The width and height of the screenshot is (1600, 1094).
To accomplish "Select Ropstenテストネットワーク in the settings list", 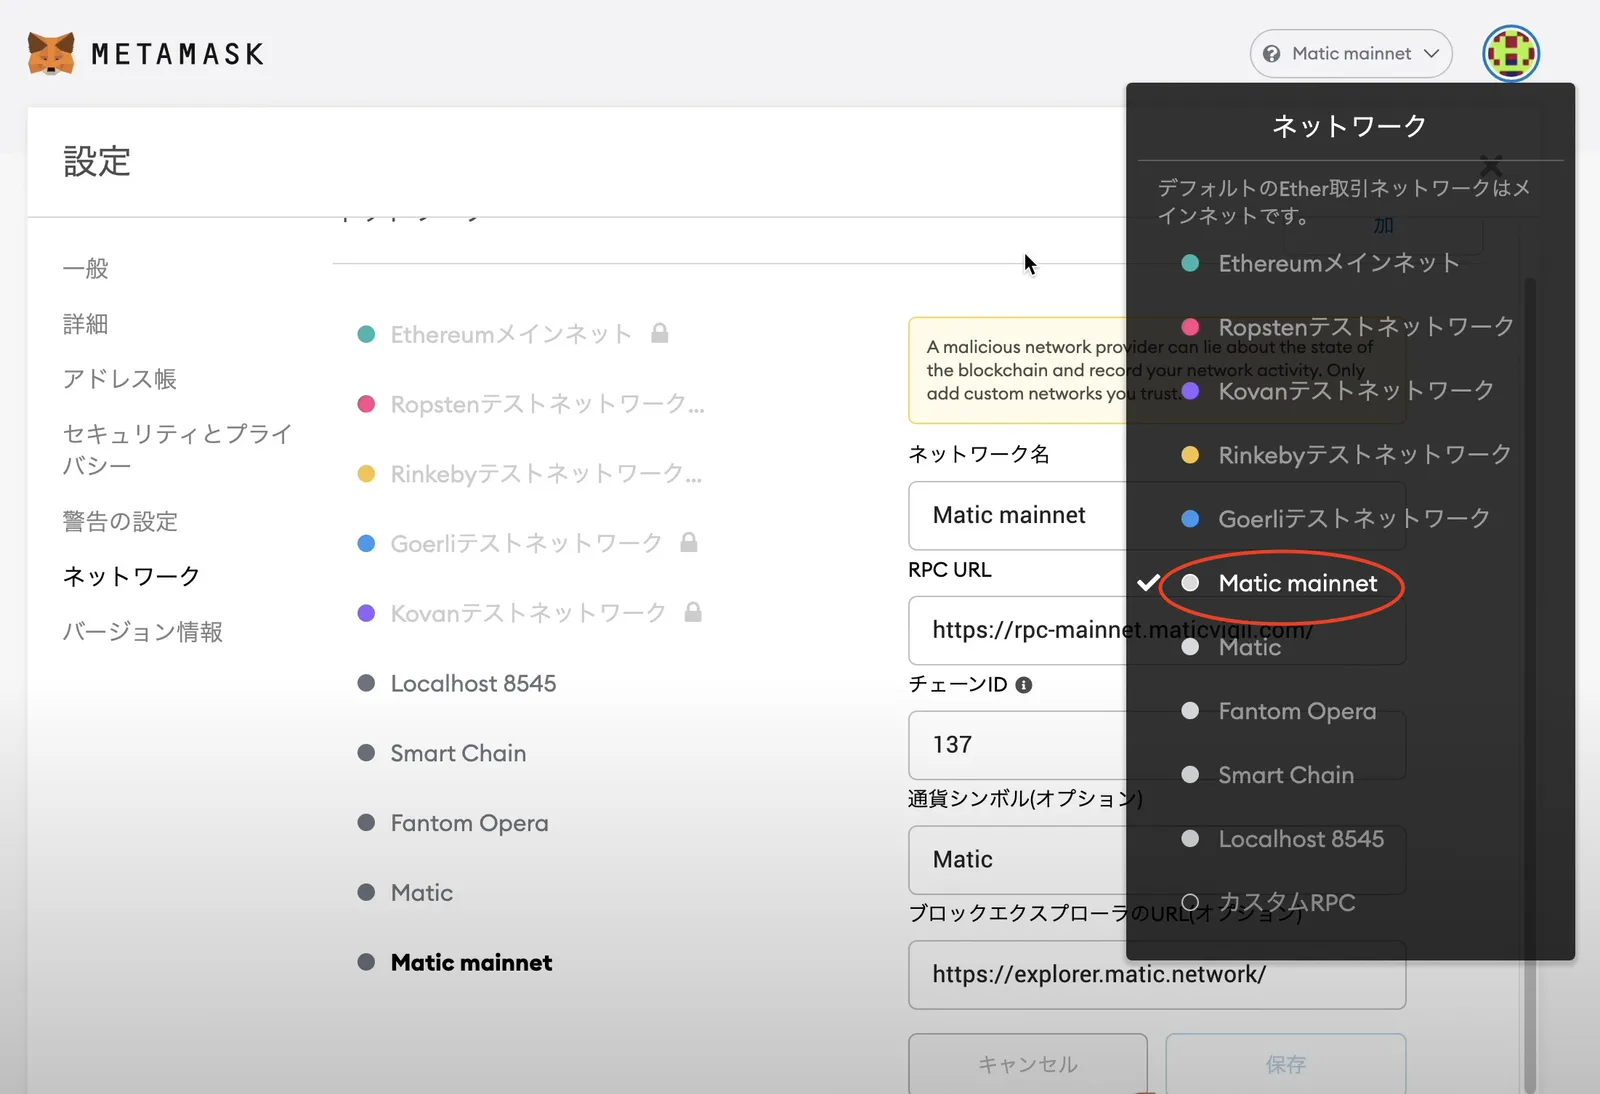I will (x=531, y=404).
